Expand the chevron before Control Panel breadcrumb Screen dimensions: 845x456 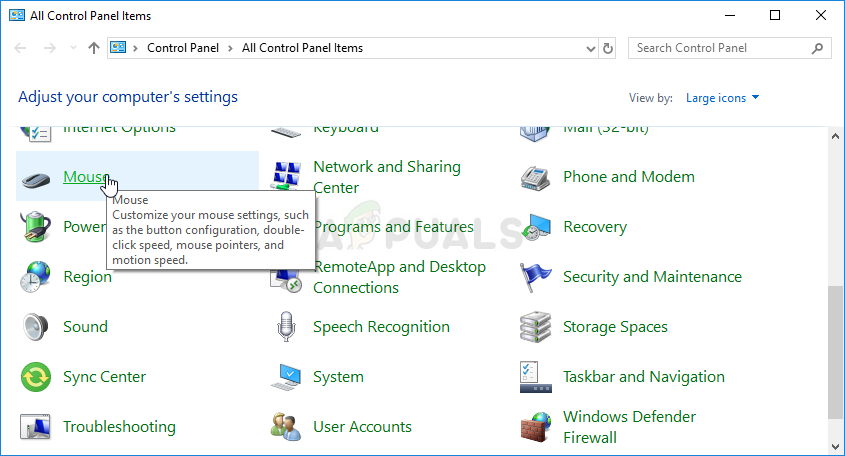(135, 49)
